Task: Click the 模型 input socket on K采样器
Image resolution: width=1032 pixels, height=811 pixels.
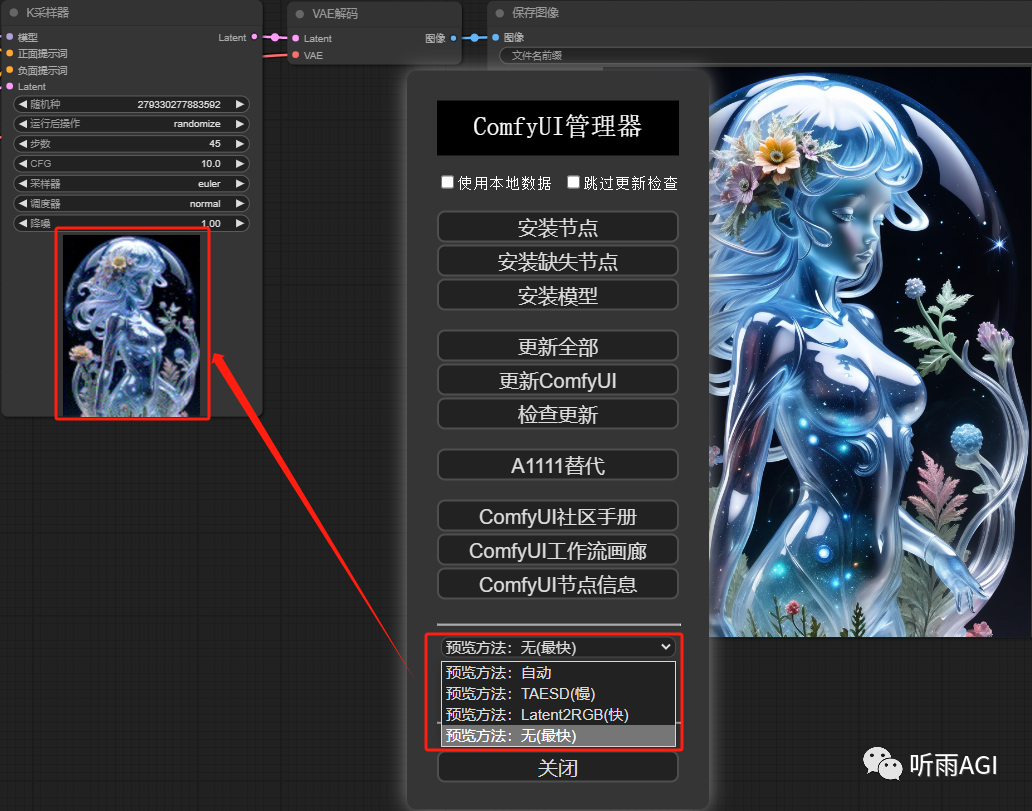Action: click(9, 37)
